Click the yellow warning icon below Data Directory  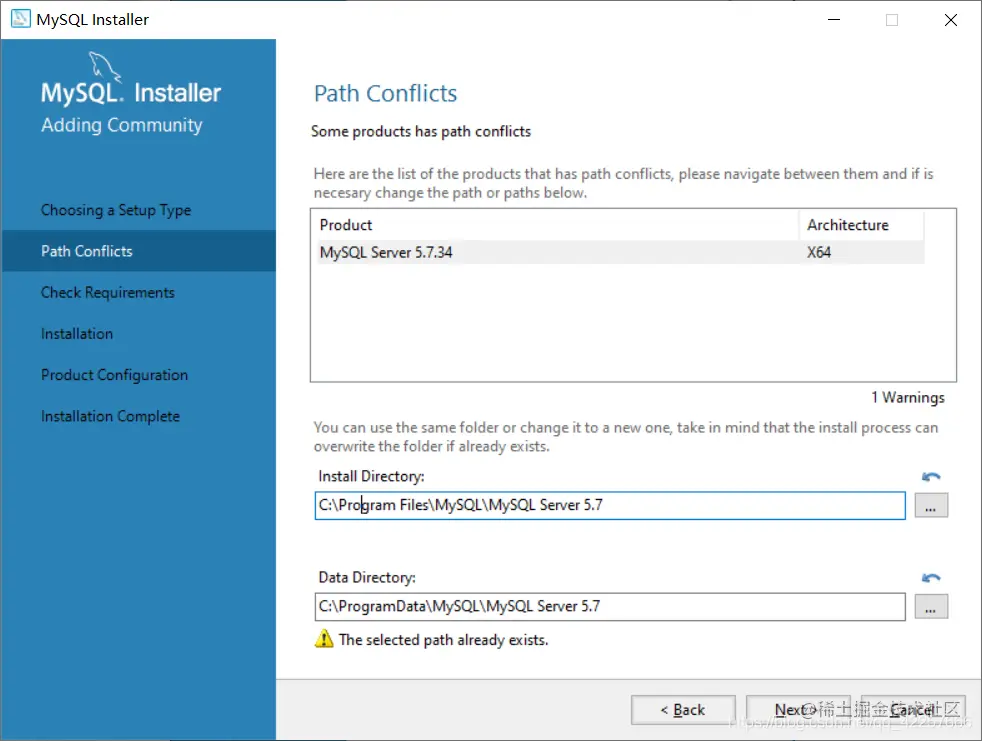[324, 639]
